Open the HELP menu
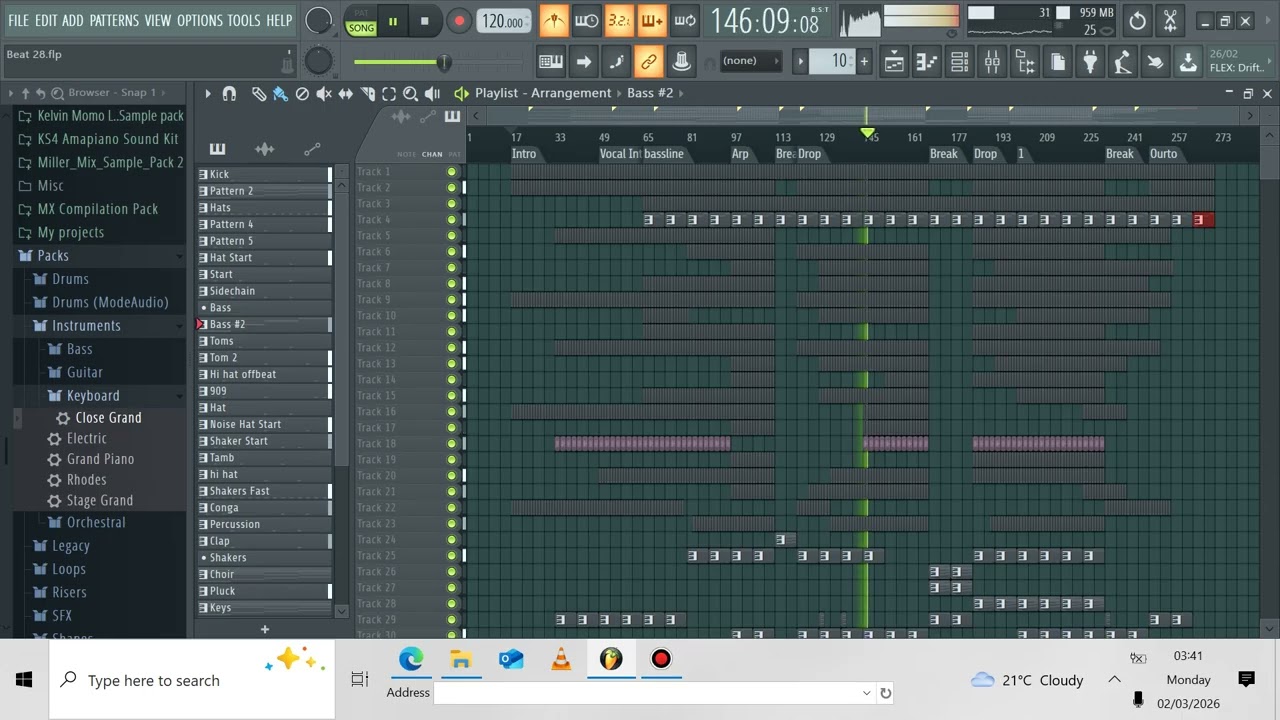 click(279, 20)
